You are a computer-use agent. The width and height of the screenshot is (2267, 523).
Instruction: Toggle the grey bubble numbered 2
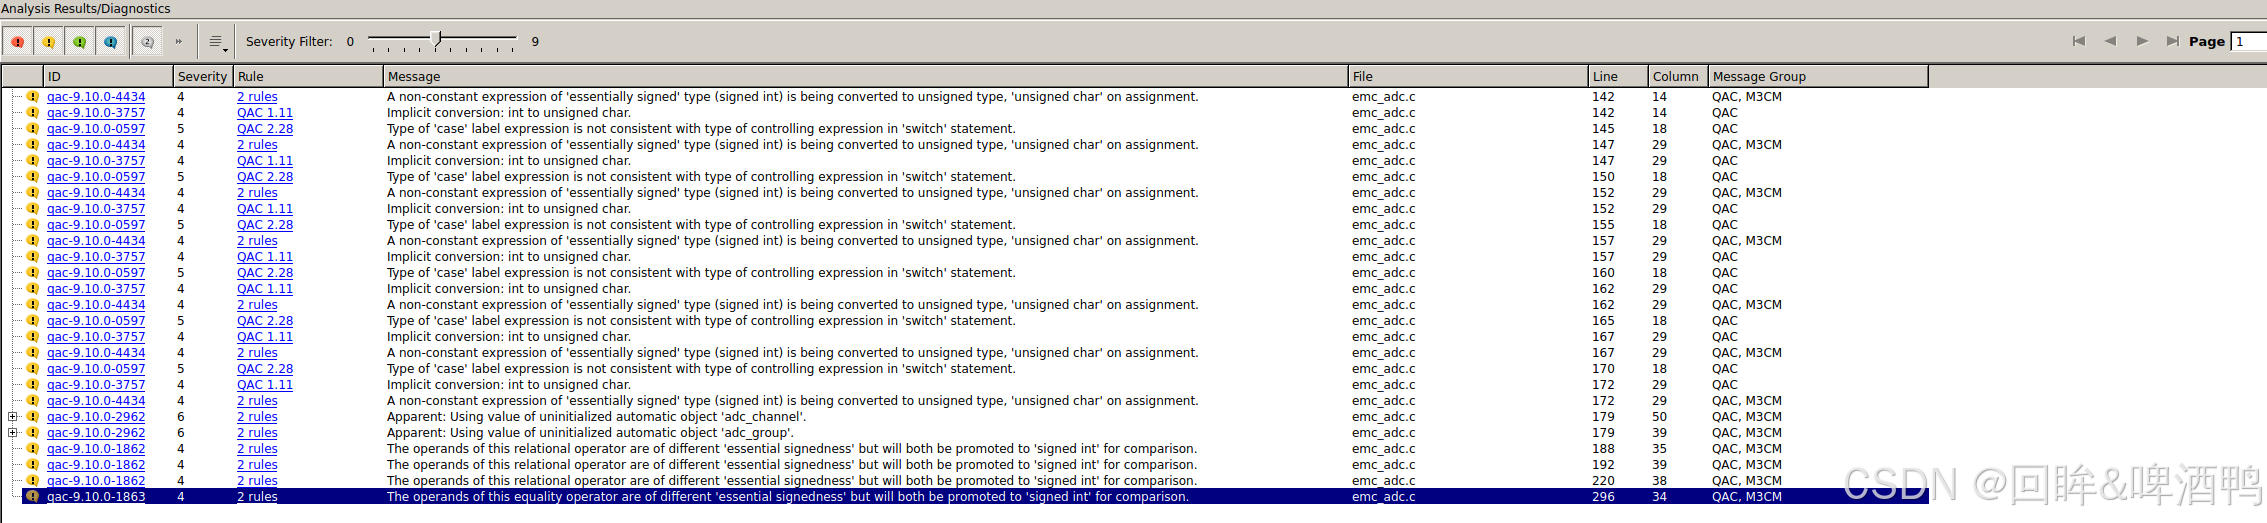pos(147,42)
